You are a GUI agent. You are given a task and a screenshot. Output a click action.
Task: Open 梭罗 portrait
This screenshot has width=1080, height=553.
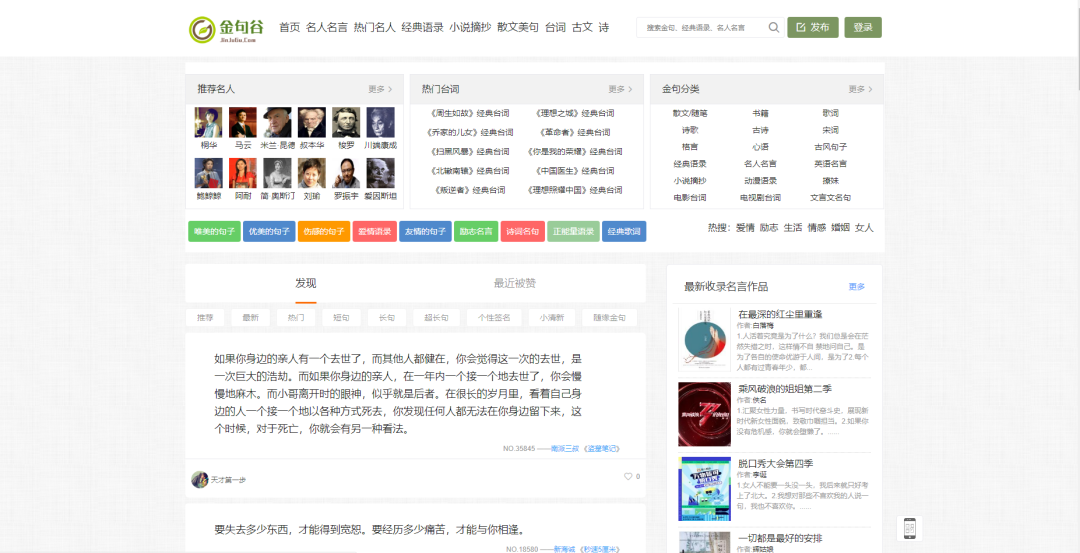pos(346,122)
